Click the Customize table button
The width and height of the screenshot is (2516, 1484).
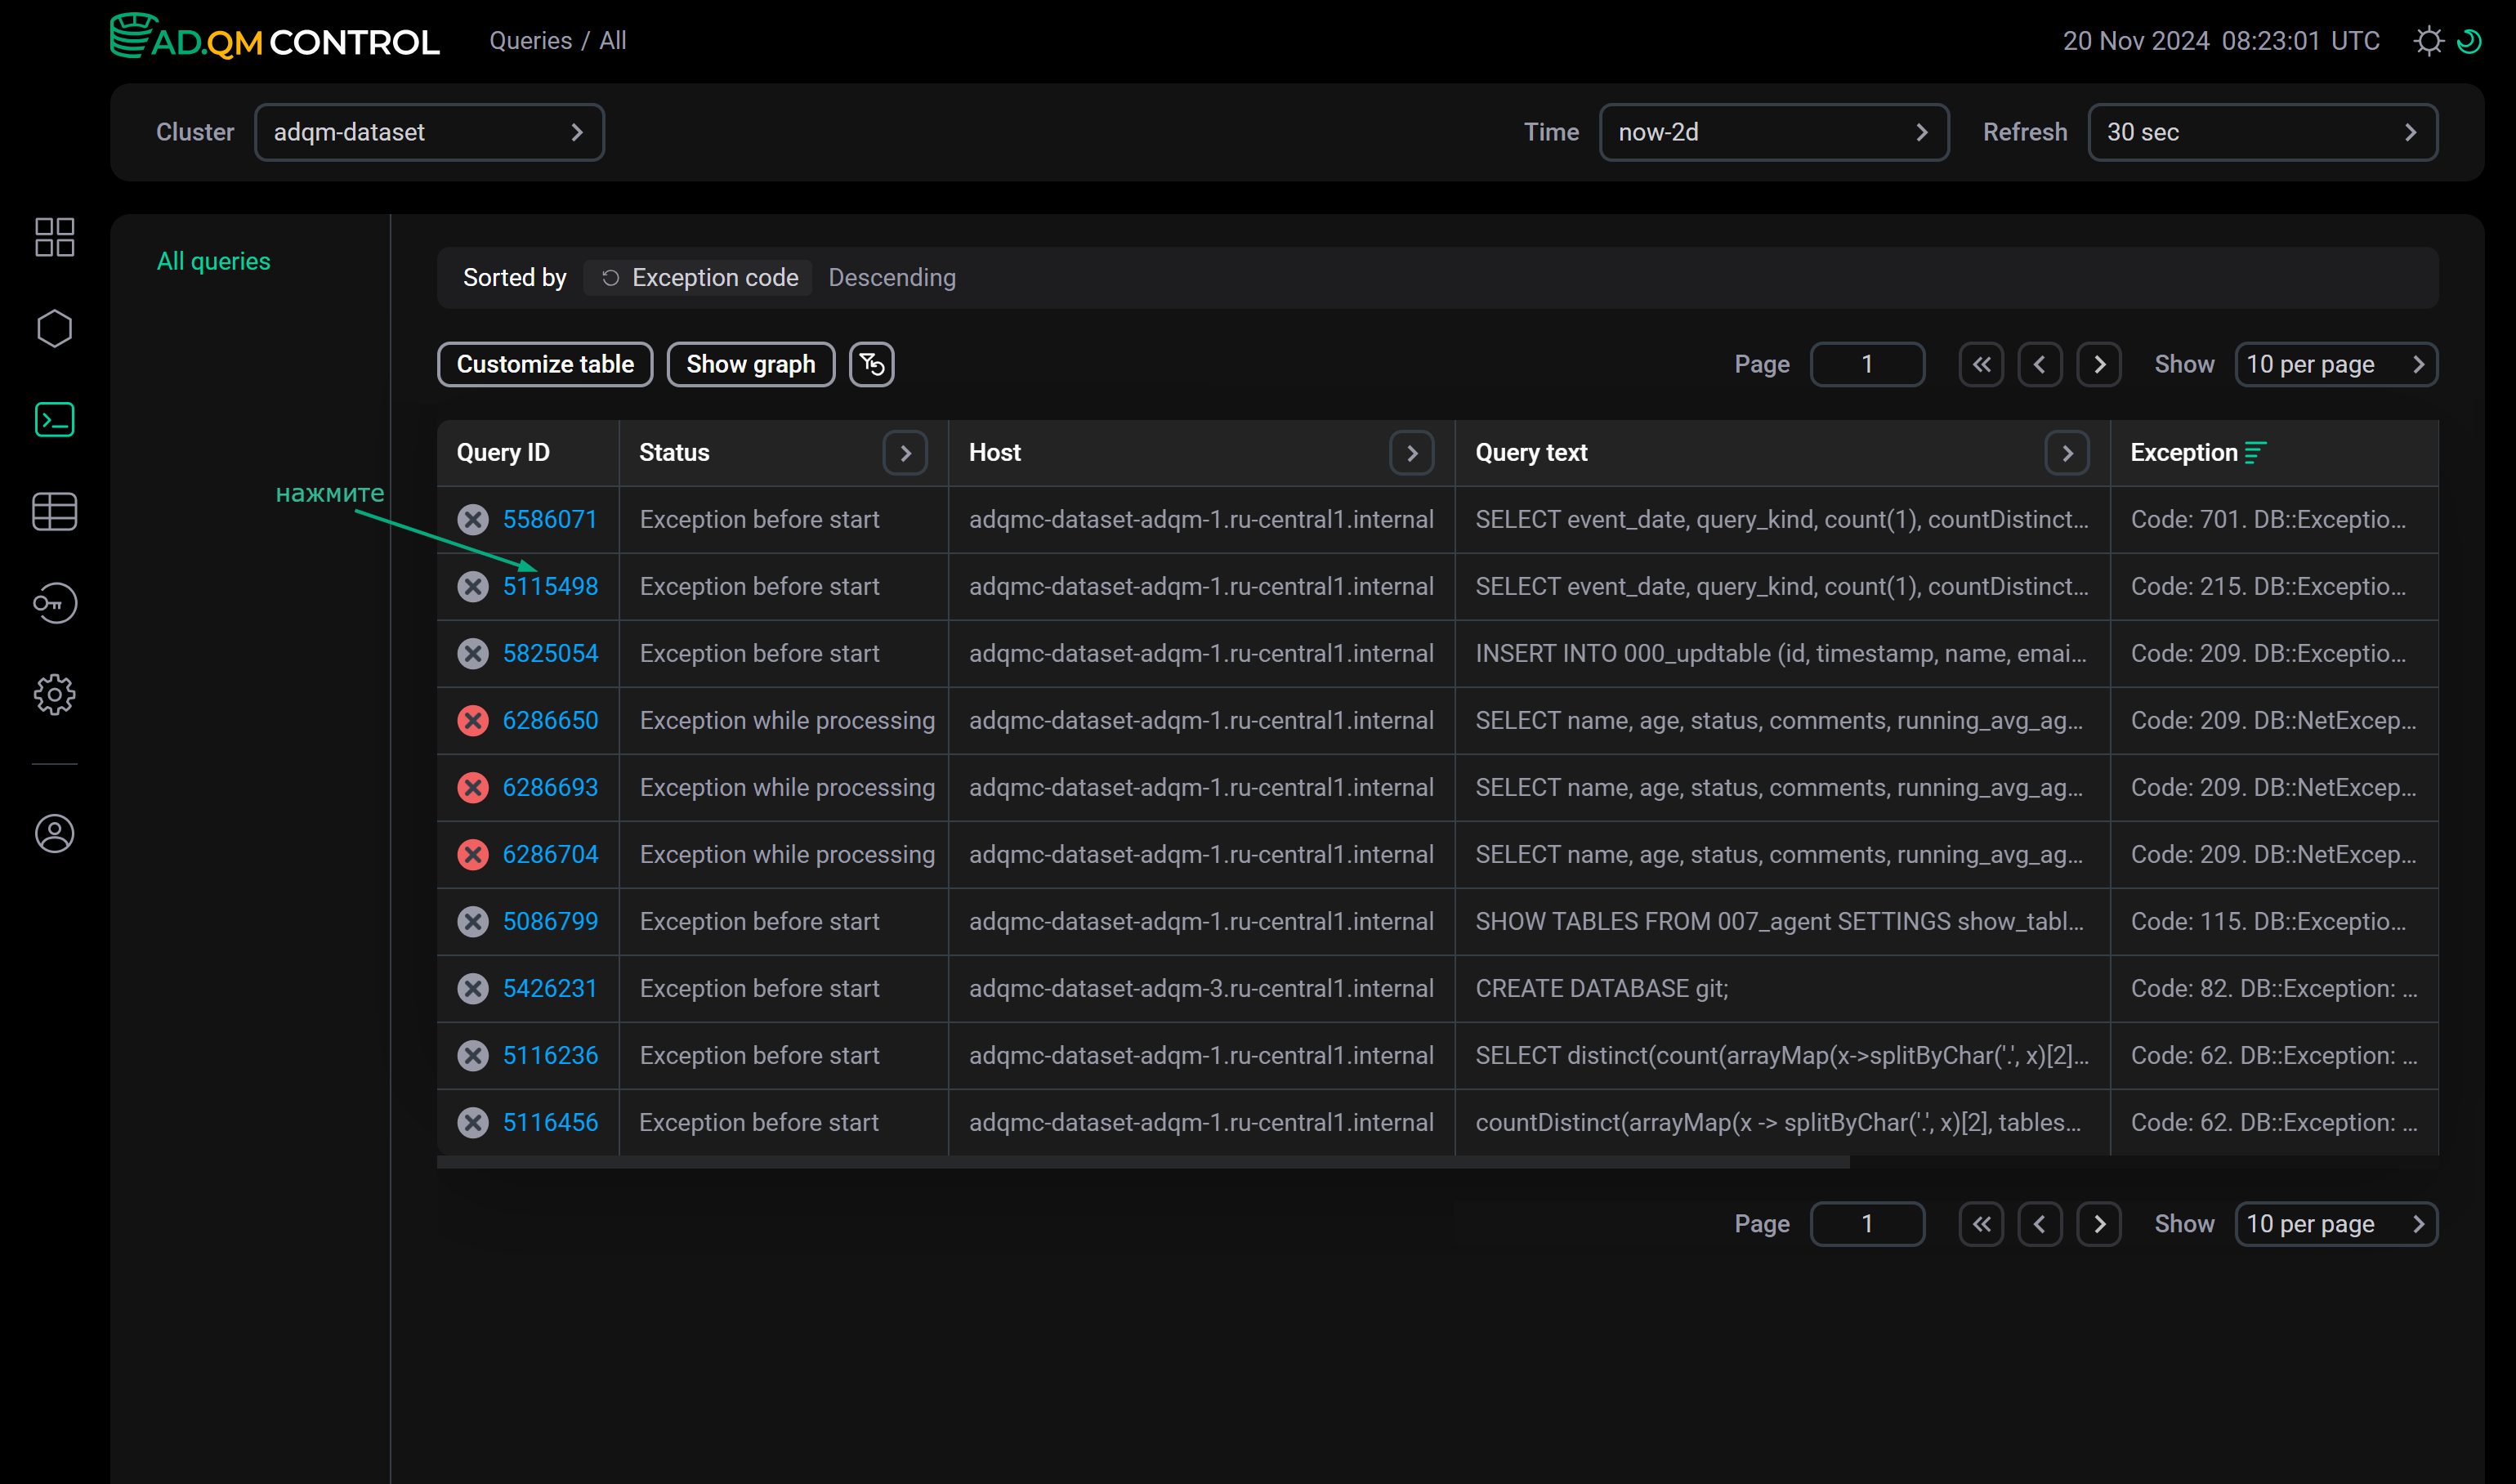tap(545, 364)
